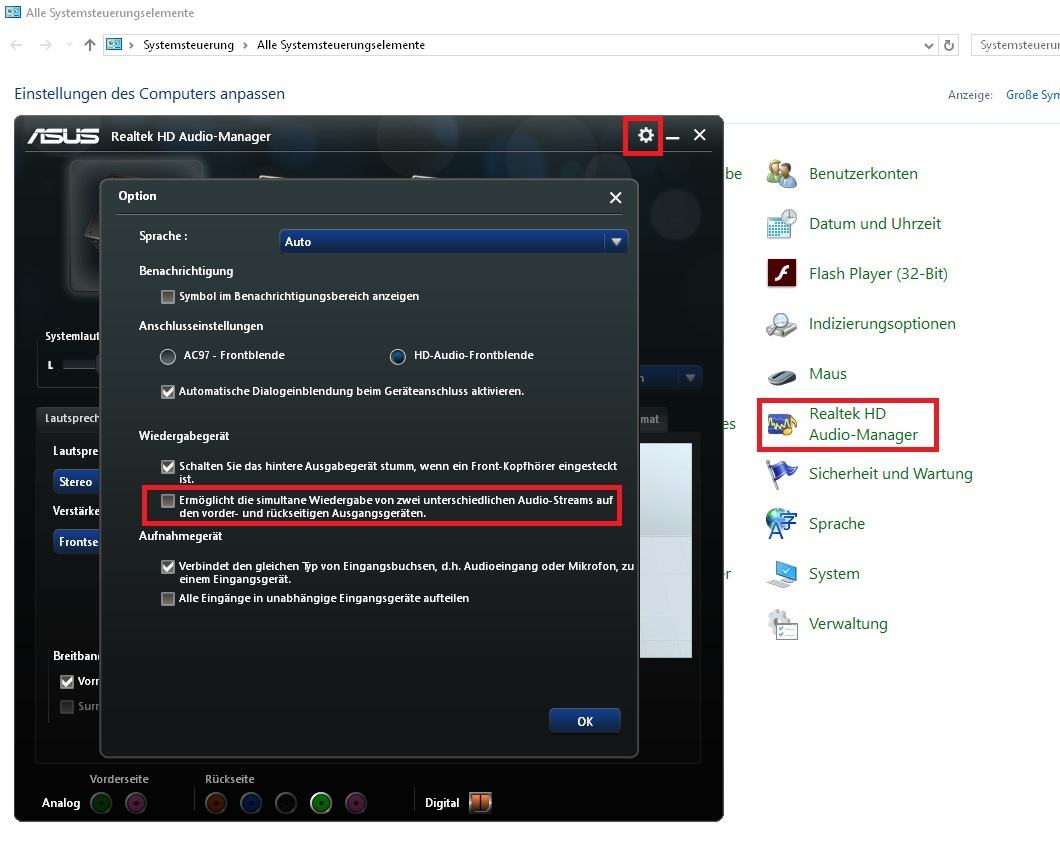Screen dimensions: 1060x841
Task: Open the System icon
Action: [781, 574]
